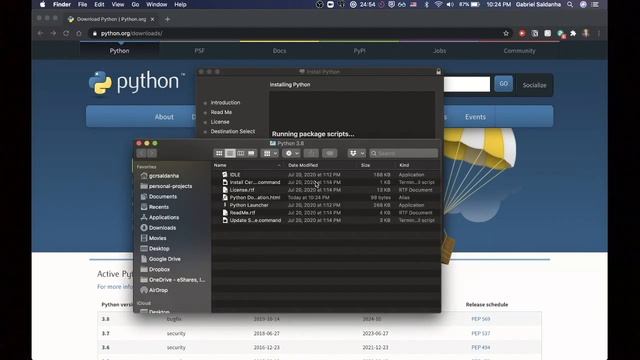Switch Finder to column view

pos(240,153)
